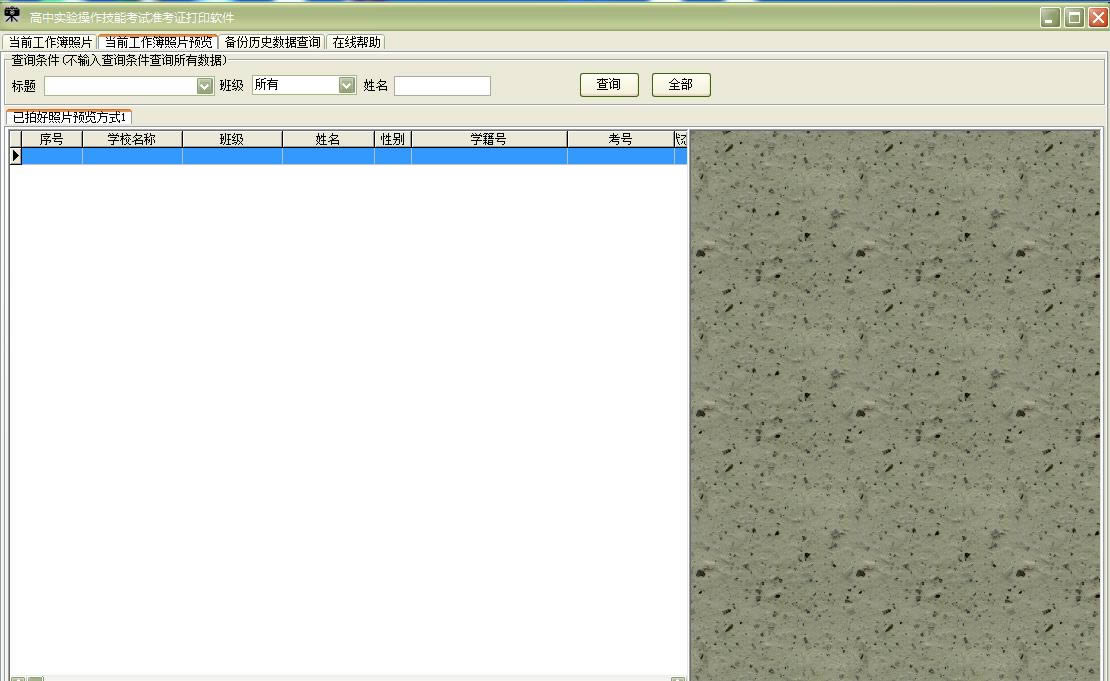Focus the 姓名 text input field
The height and width of the screenshot is (681, 1110).
pyautogui.click(x=442, y=86)
